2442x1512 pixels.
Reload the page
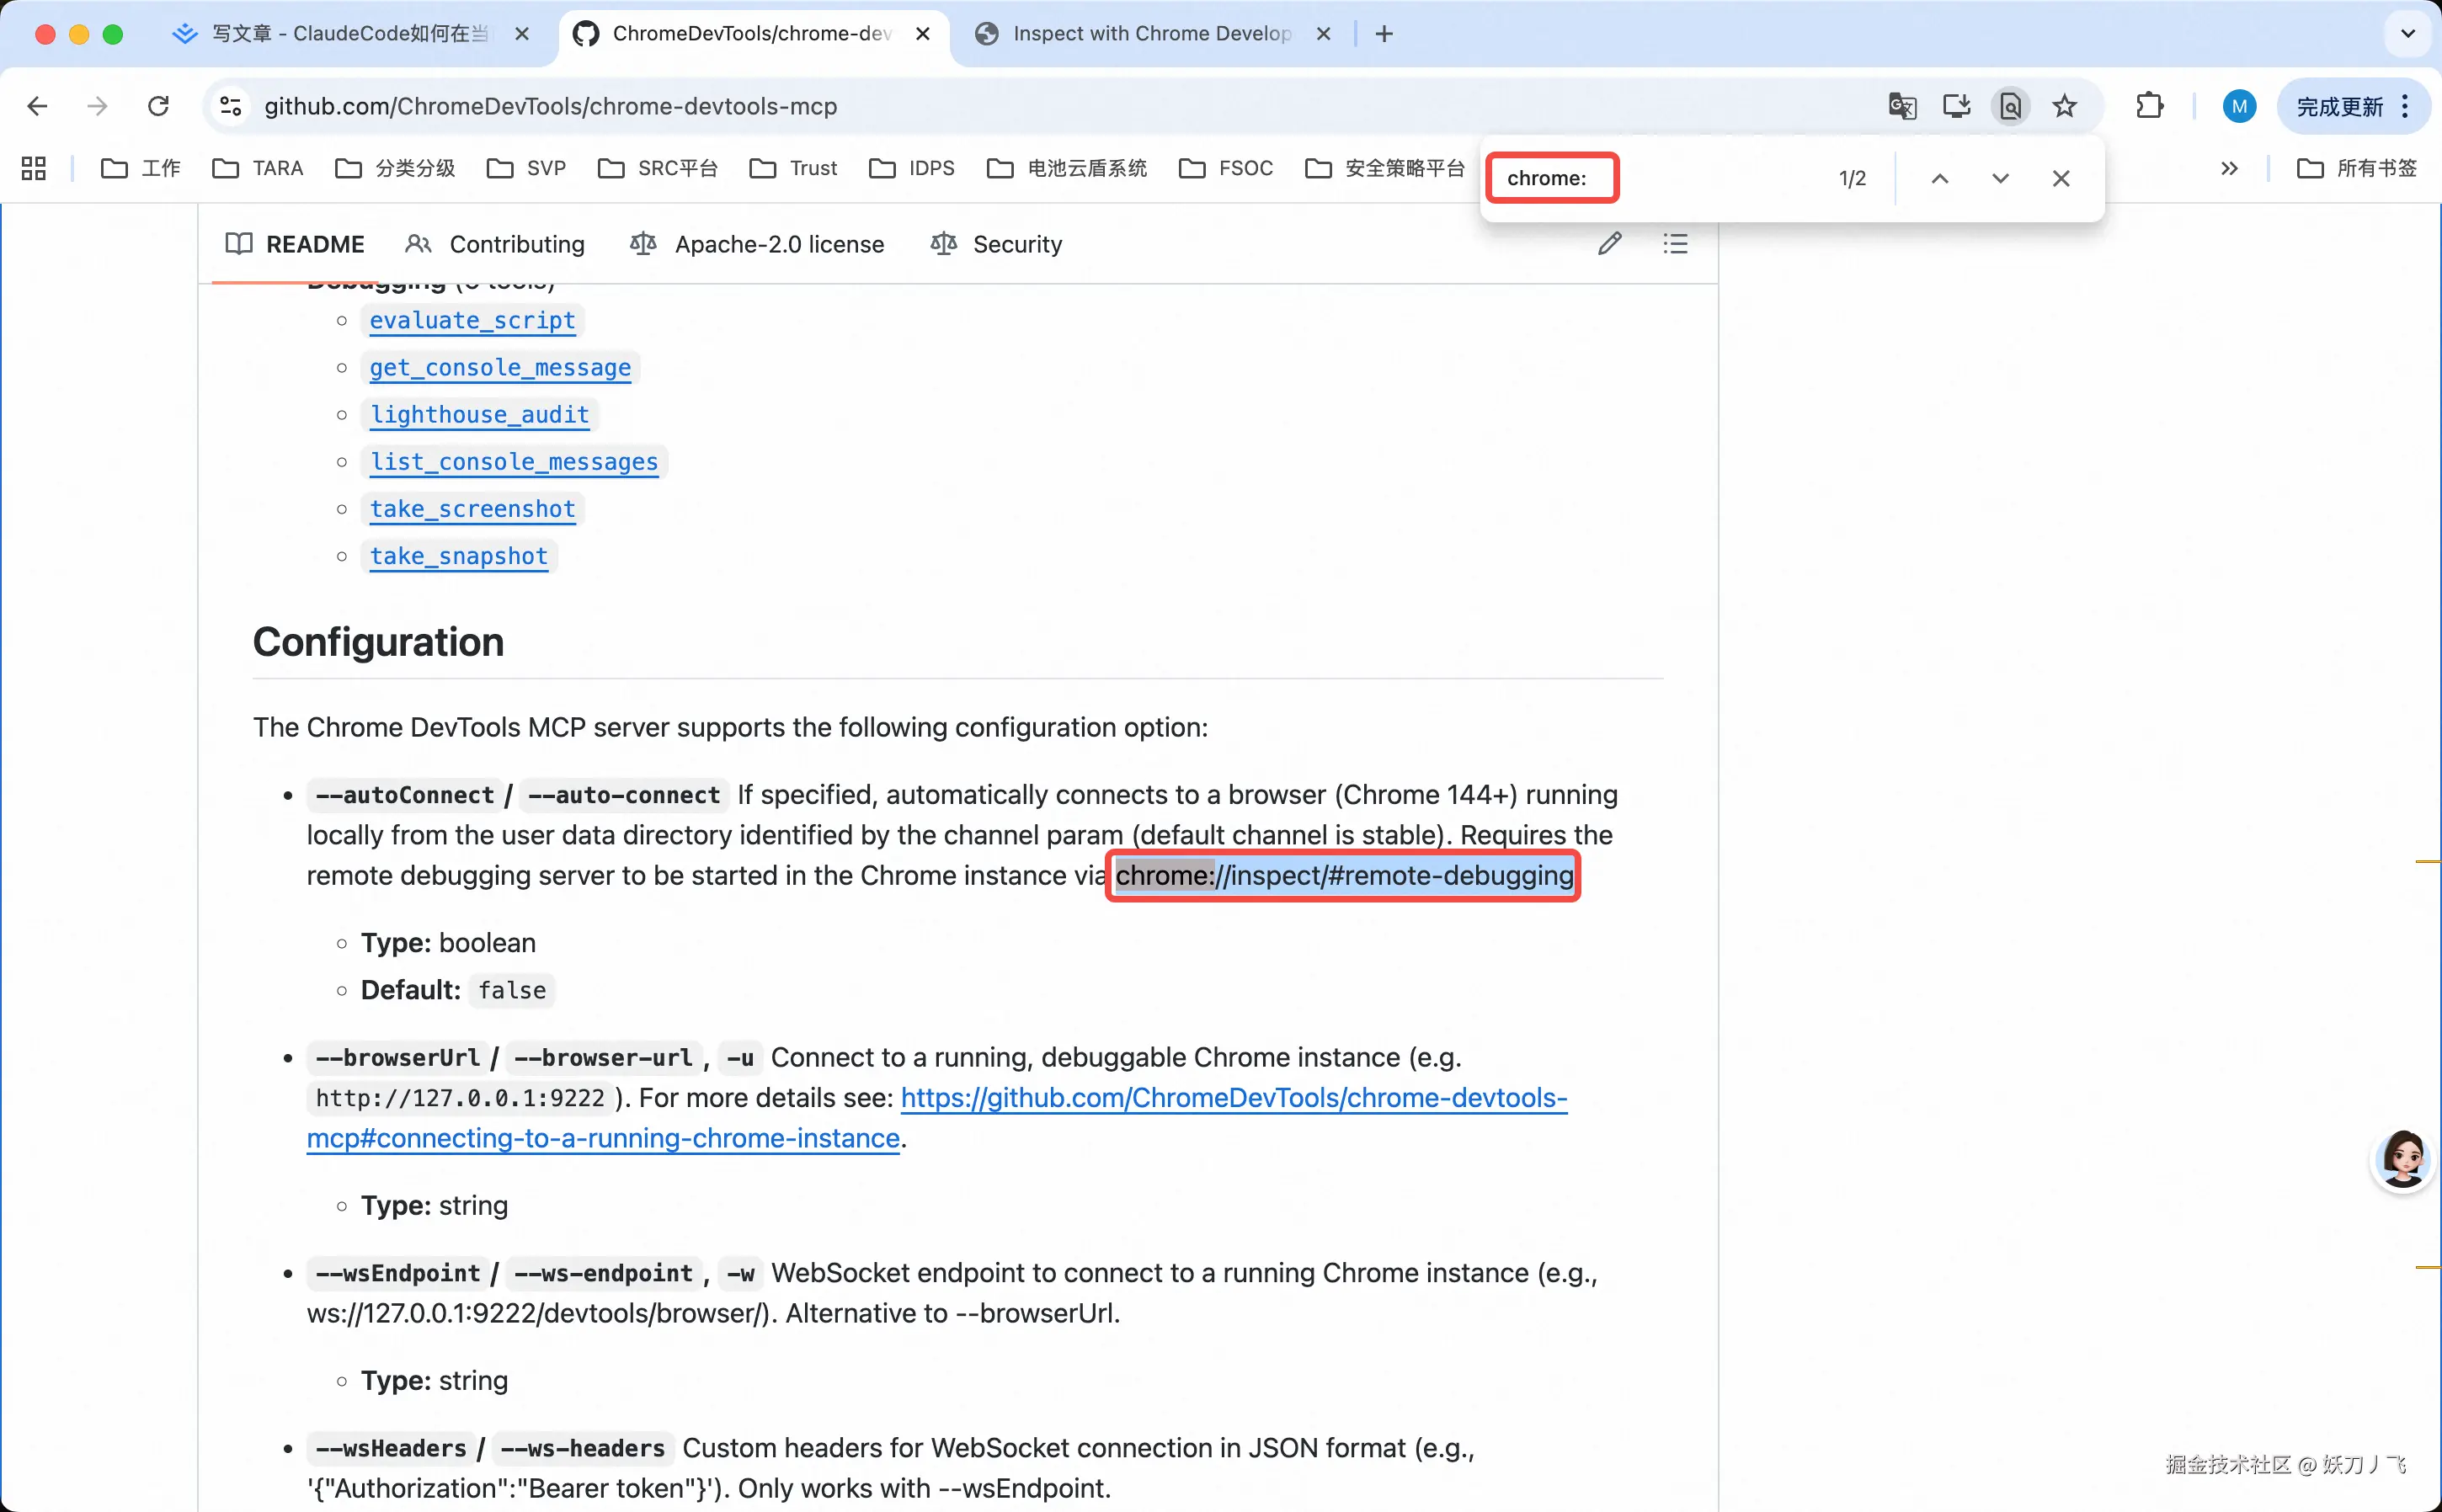(158, 106)
